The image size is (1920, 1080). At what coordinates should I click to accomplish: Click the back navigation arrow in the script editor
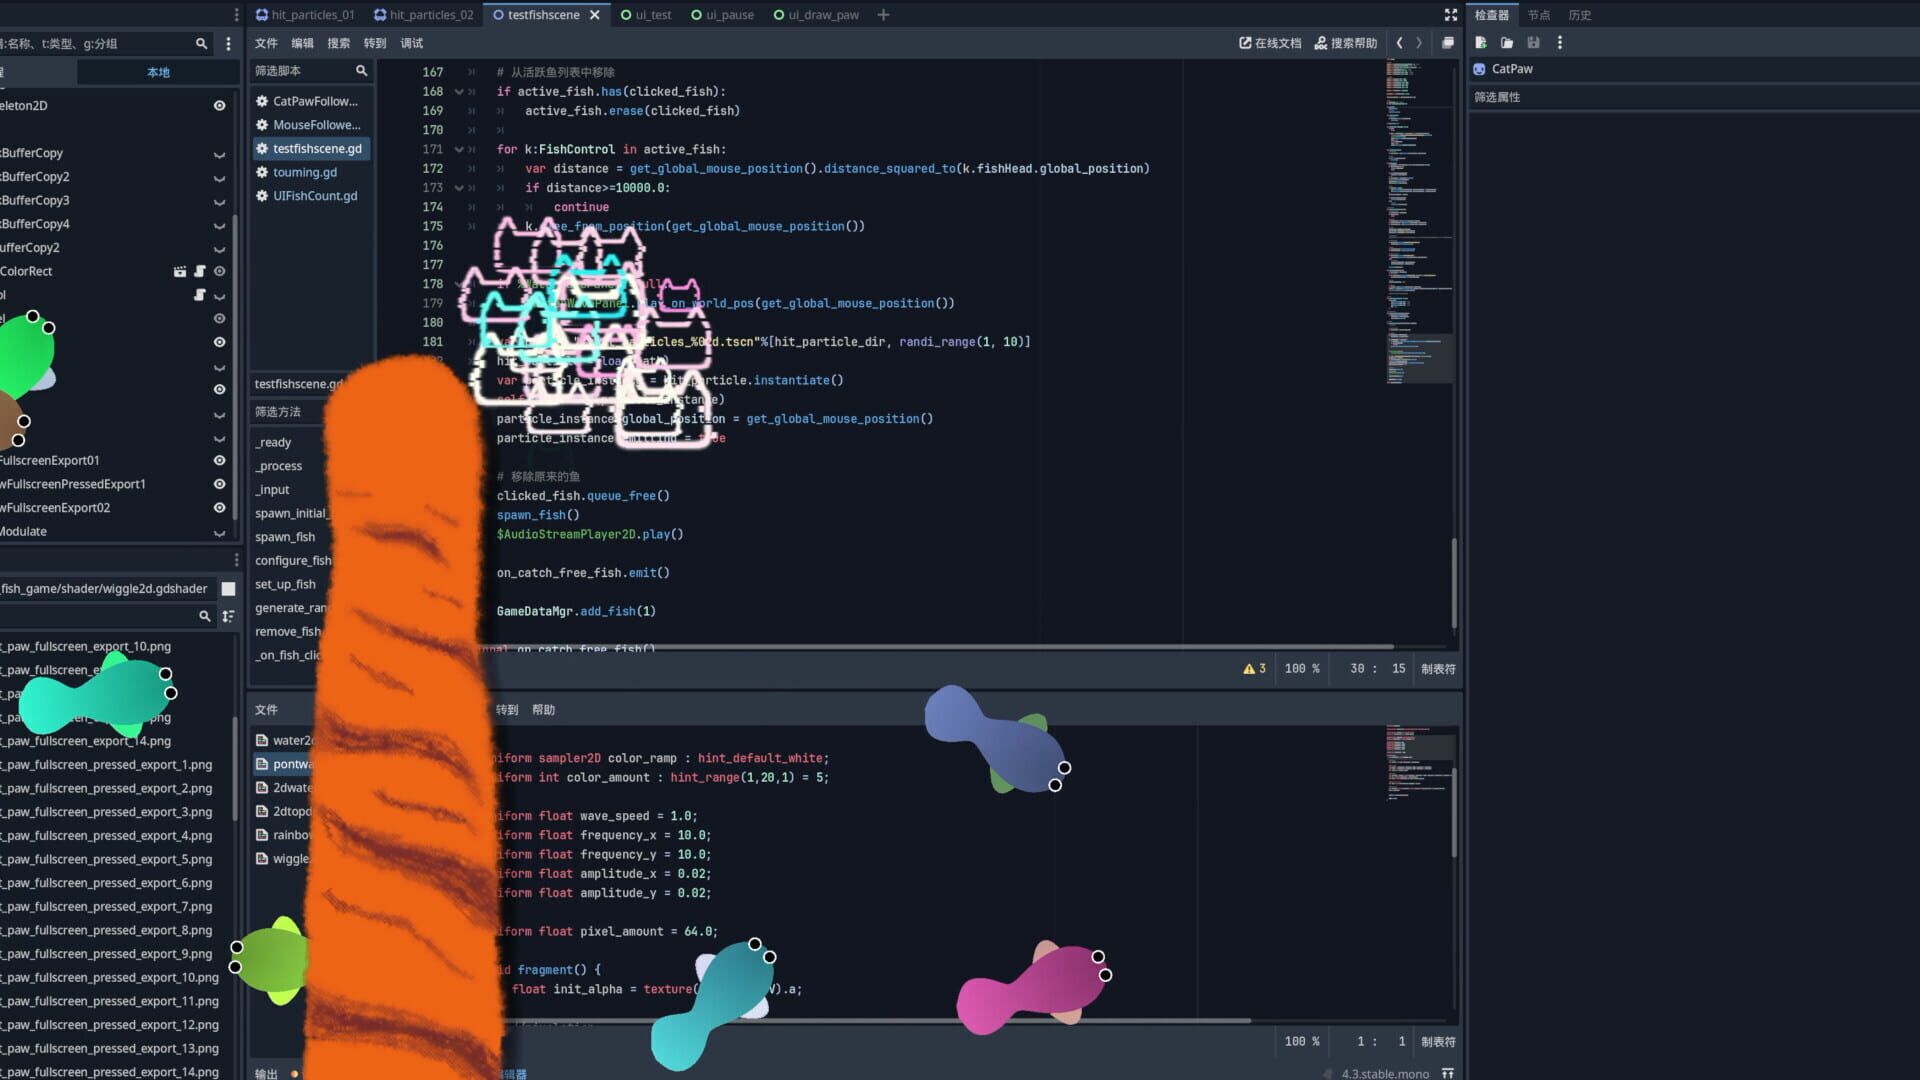click(x=1400, y=43)
